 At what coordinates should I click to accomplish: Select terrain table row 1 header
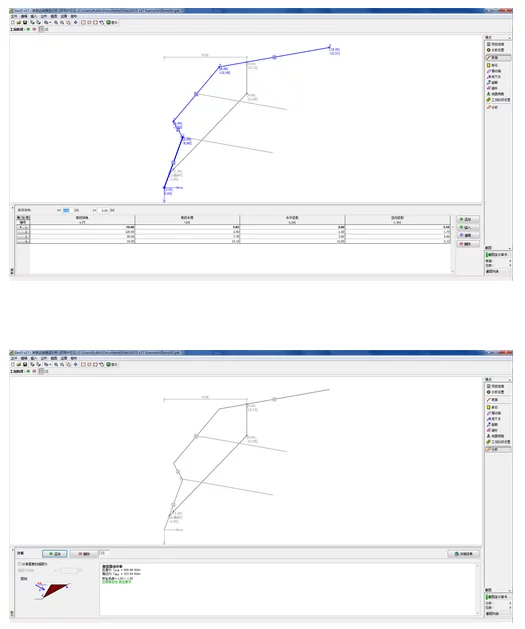pyautogui.click(x=23, y=227)
